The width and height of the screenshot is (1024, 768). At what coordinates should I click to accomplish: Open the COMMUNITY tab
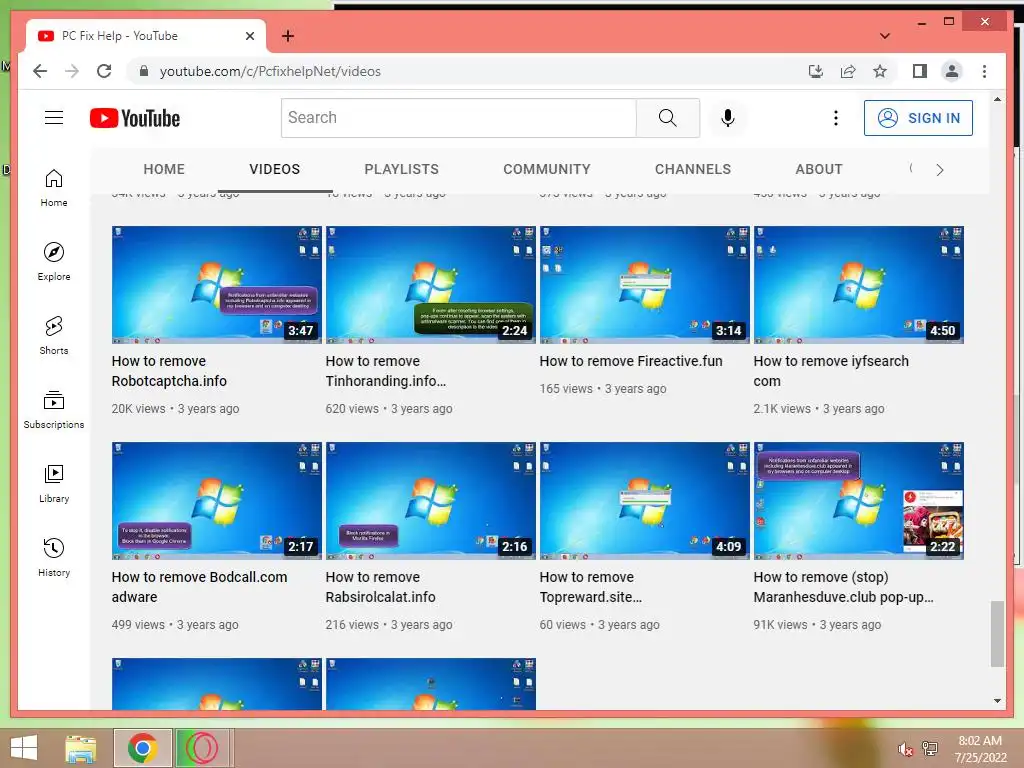click(547, 169)
